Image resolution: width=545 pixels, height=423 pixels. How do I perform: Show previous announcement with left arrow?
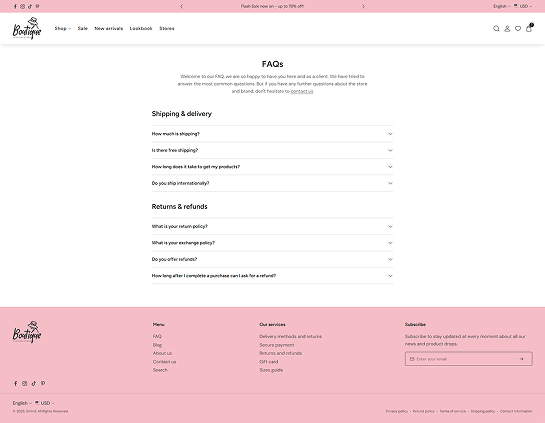coord(181,6)
